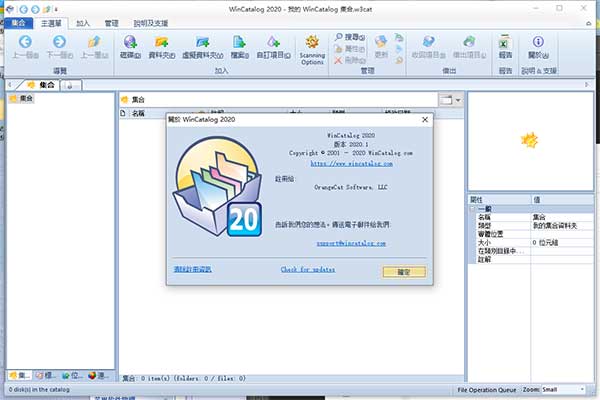The height and width of the screenshot is (400, 600).
Task: Click Check for updates link
Action: click(308, 269)
